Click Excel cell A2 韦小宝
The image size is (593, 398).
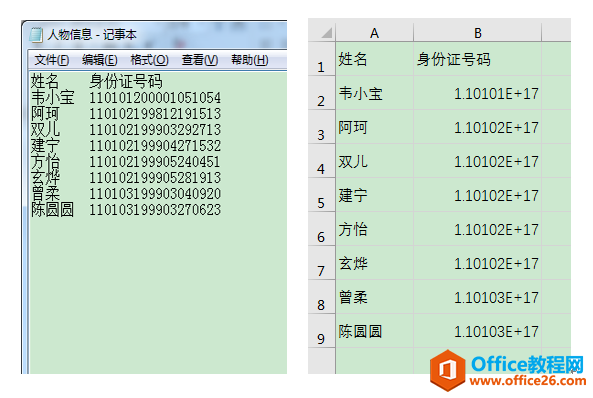[374, 93]
